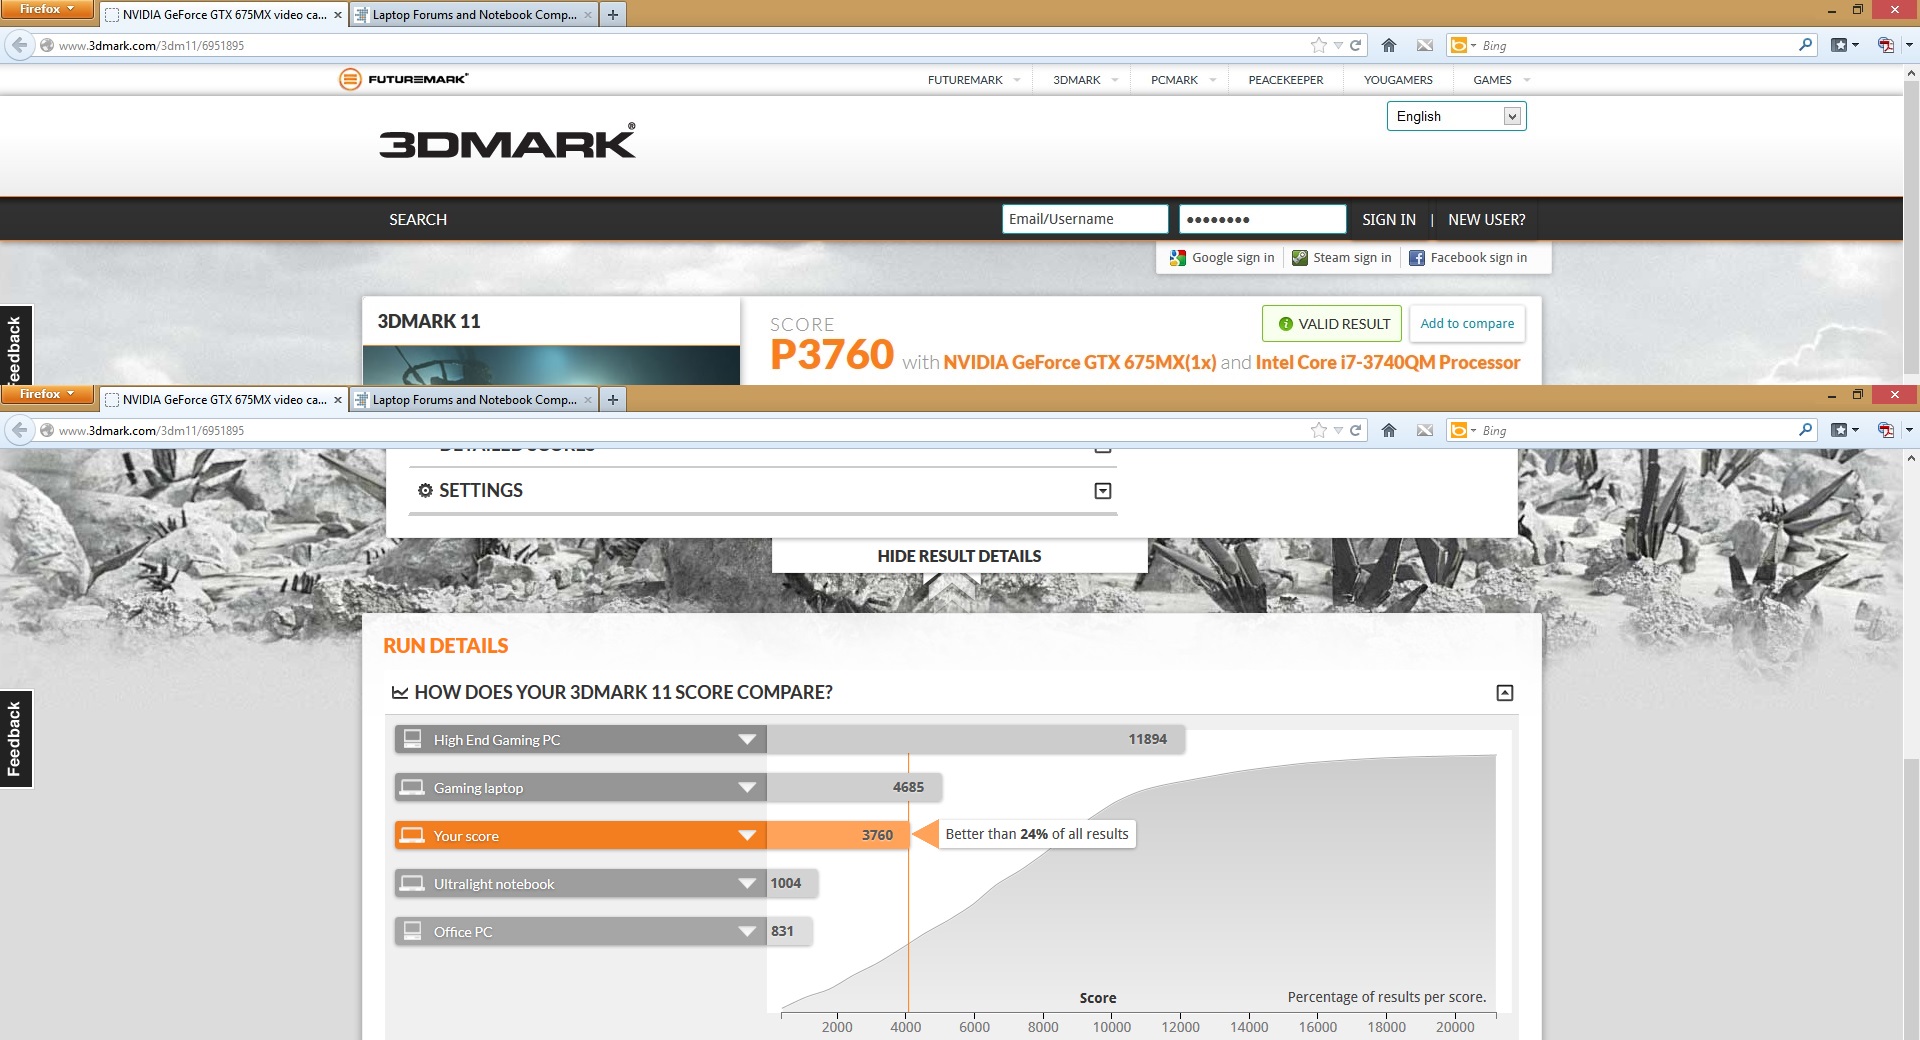Reload page in upper browser window
Screen dimensions: 1920x1040
(1356, 45)
